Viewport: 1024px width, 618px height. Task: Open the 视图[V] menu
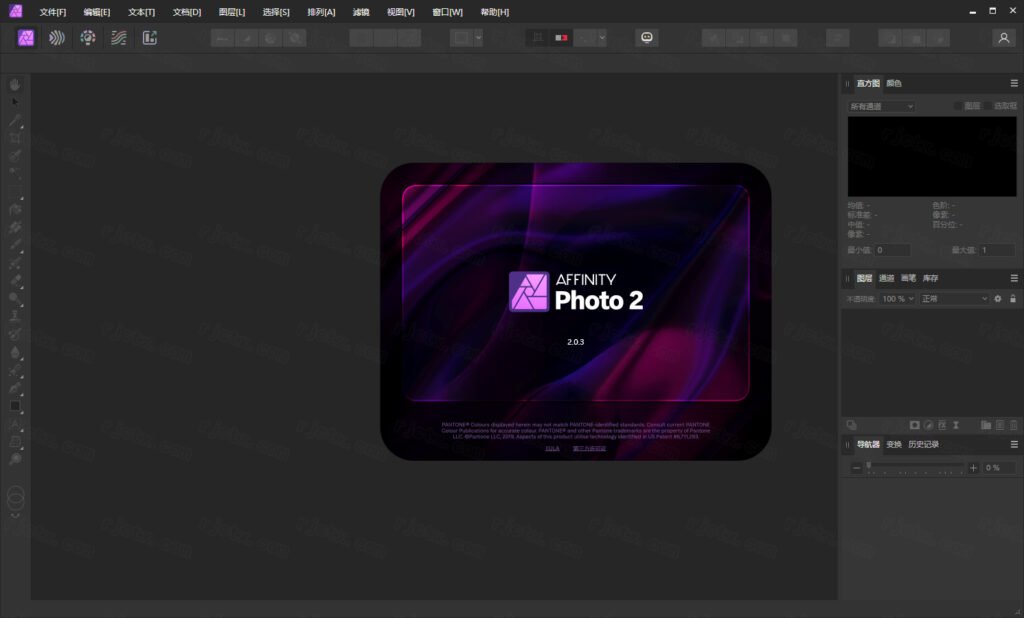[400, 12]
